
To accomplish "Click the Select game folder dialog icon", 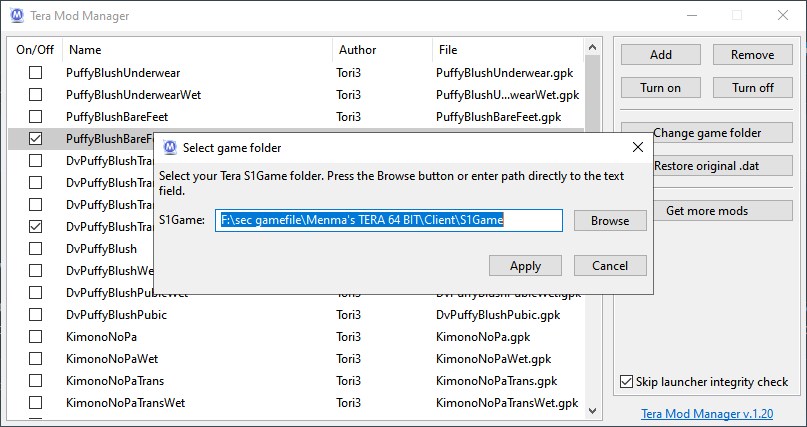I will (x=170, y=148).
